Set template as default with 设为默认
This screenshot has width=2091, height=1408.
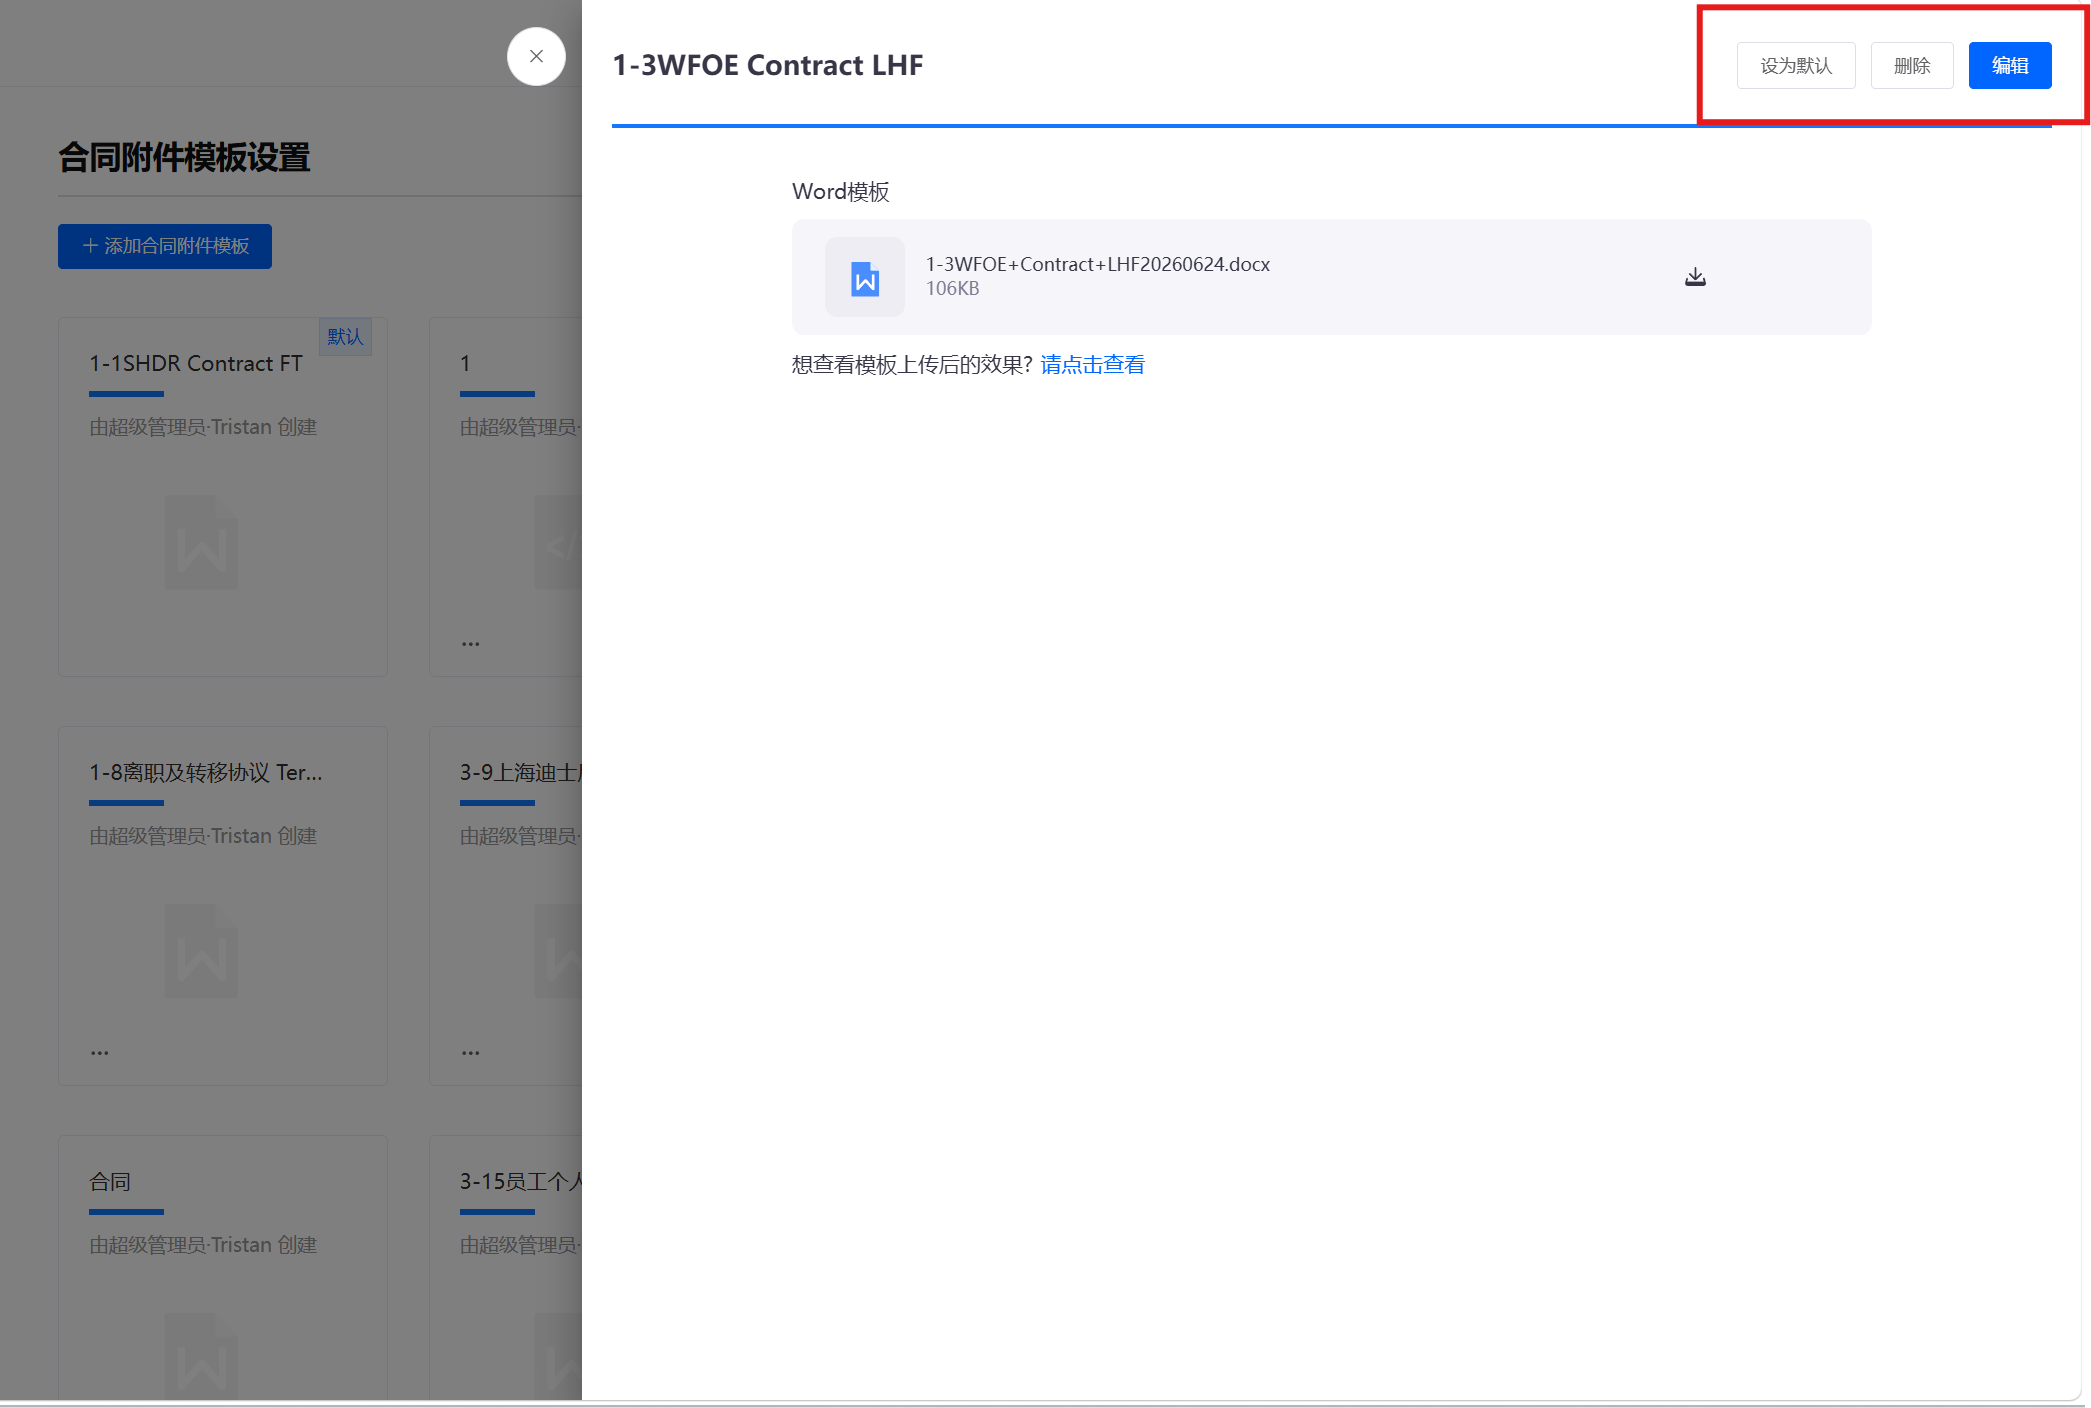pyautogui.click(x=1796, y=66)
